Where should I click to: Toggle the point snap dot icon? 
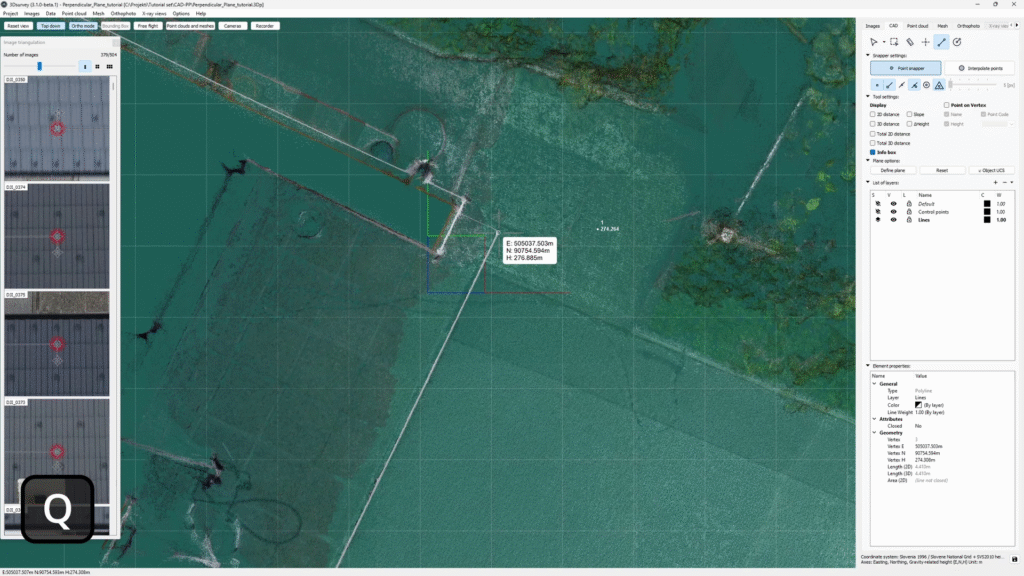click(x=877, y=85)
